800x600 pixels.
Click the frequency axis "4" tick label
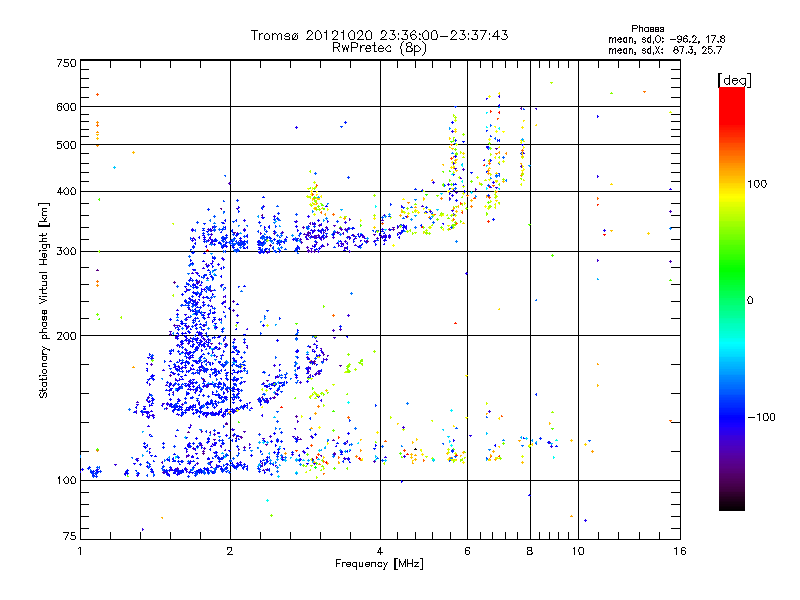pos(380,551)
